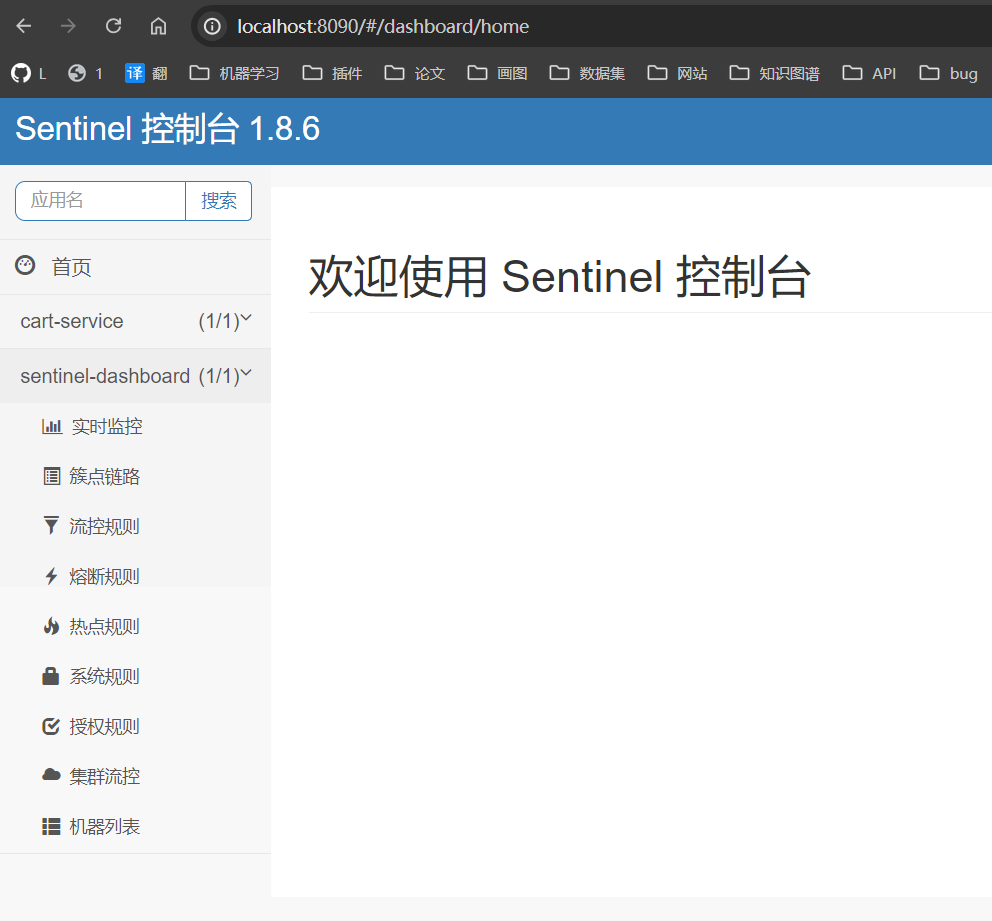The width and height of the screenshot is (992, 921).
Task: Click the (1/1) count beside sentinel-dashboard
Action: click(x=219, y=376)
